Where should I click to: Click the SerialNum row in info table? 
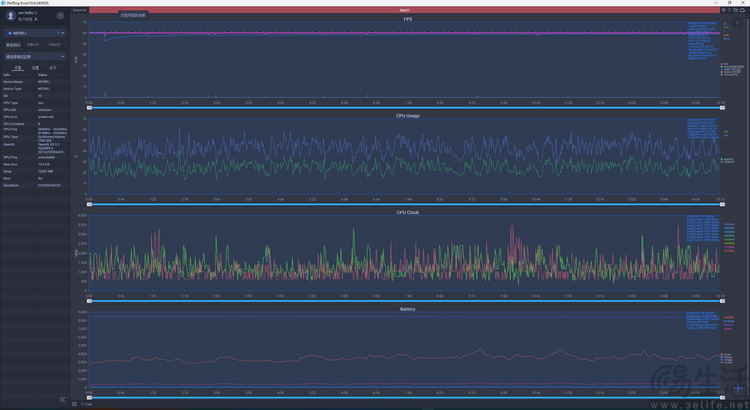tap(35, 185)
